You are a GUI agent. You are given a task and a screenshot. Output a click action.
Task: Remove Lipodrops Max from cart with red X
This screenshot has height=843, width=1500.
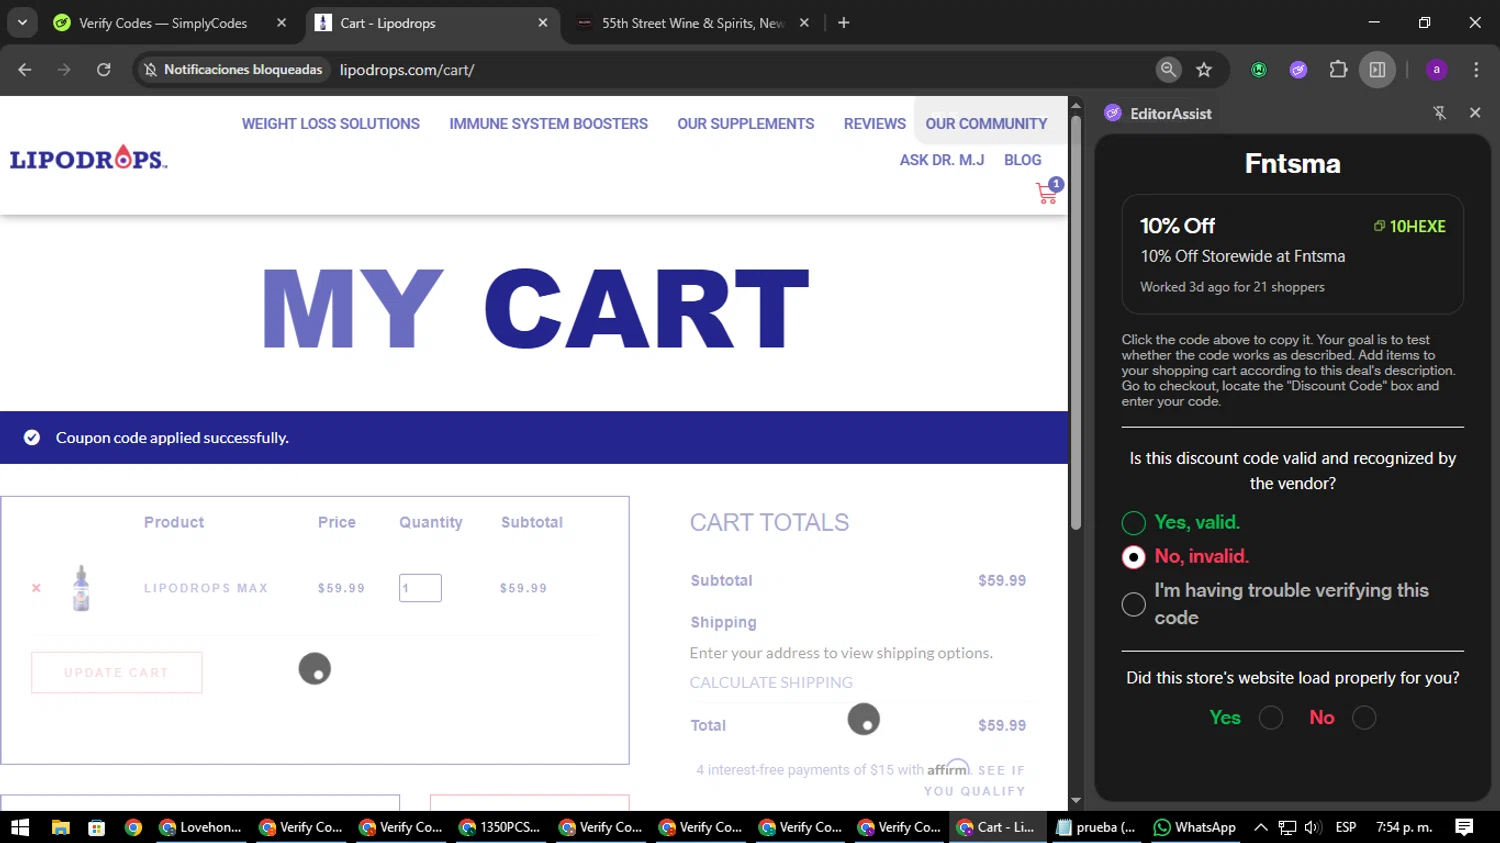point(36,588)
